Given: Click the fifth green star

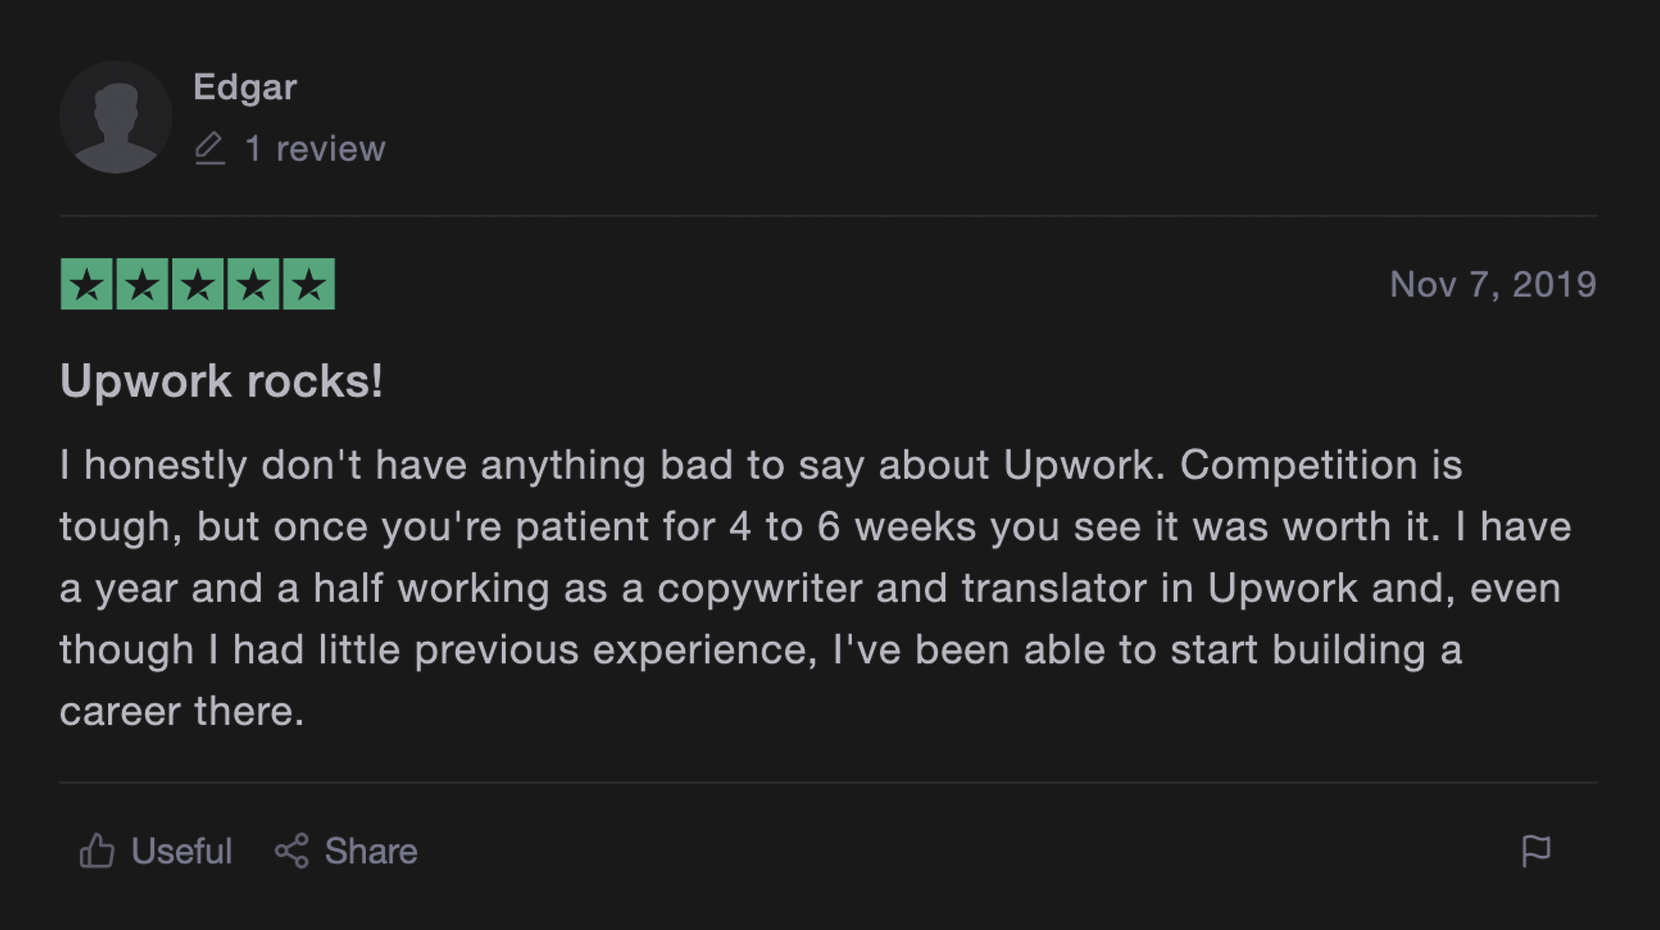Looking at the screenshot, I should coord(309,284).
